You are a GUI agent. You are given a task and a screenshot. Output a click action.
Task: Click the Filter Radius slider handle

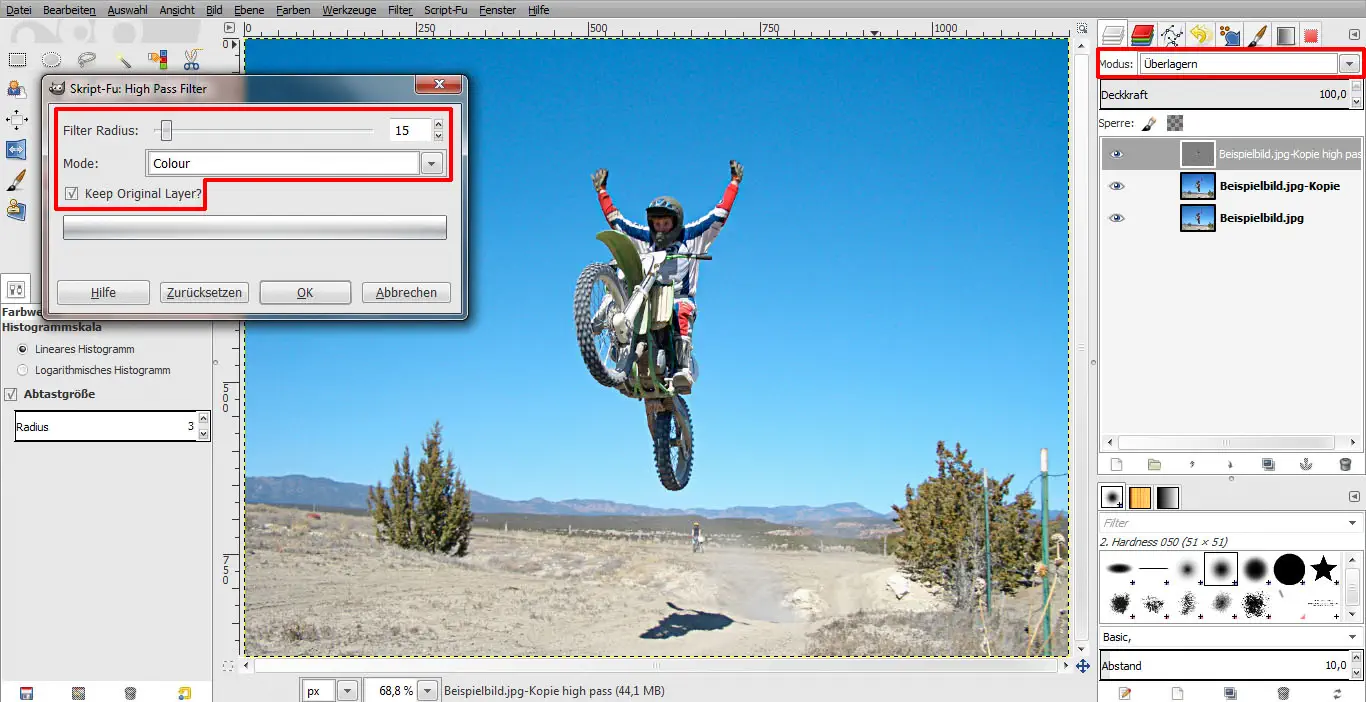pos(167,130)
